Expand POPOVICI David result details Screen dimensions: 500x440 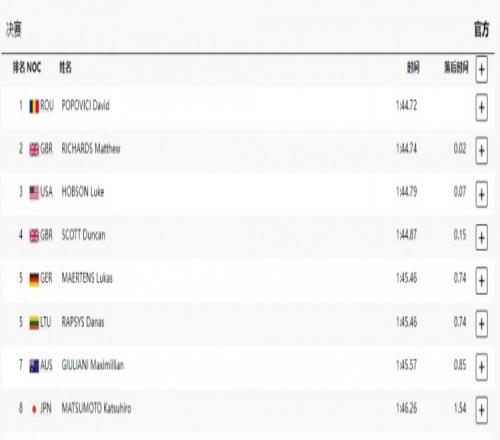[482, 107]
